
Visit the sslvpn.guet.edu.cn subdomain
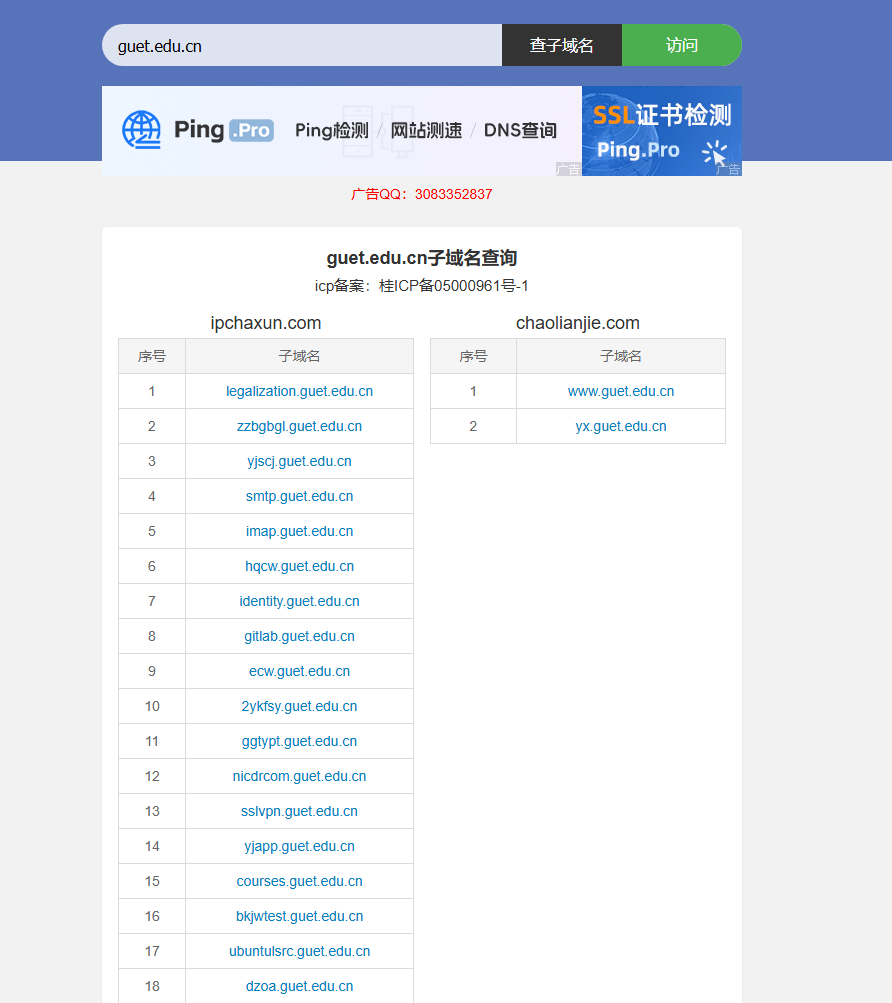[x=299, y=811]
